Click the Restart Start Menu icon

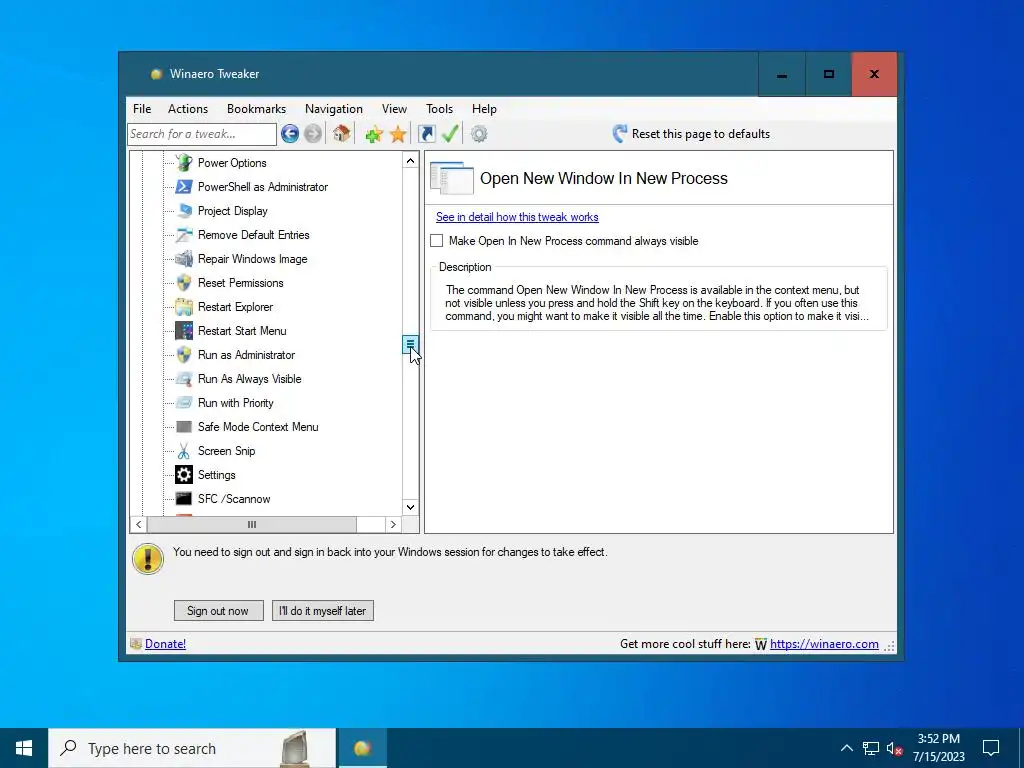point(184,330)
